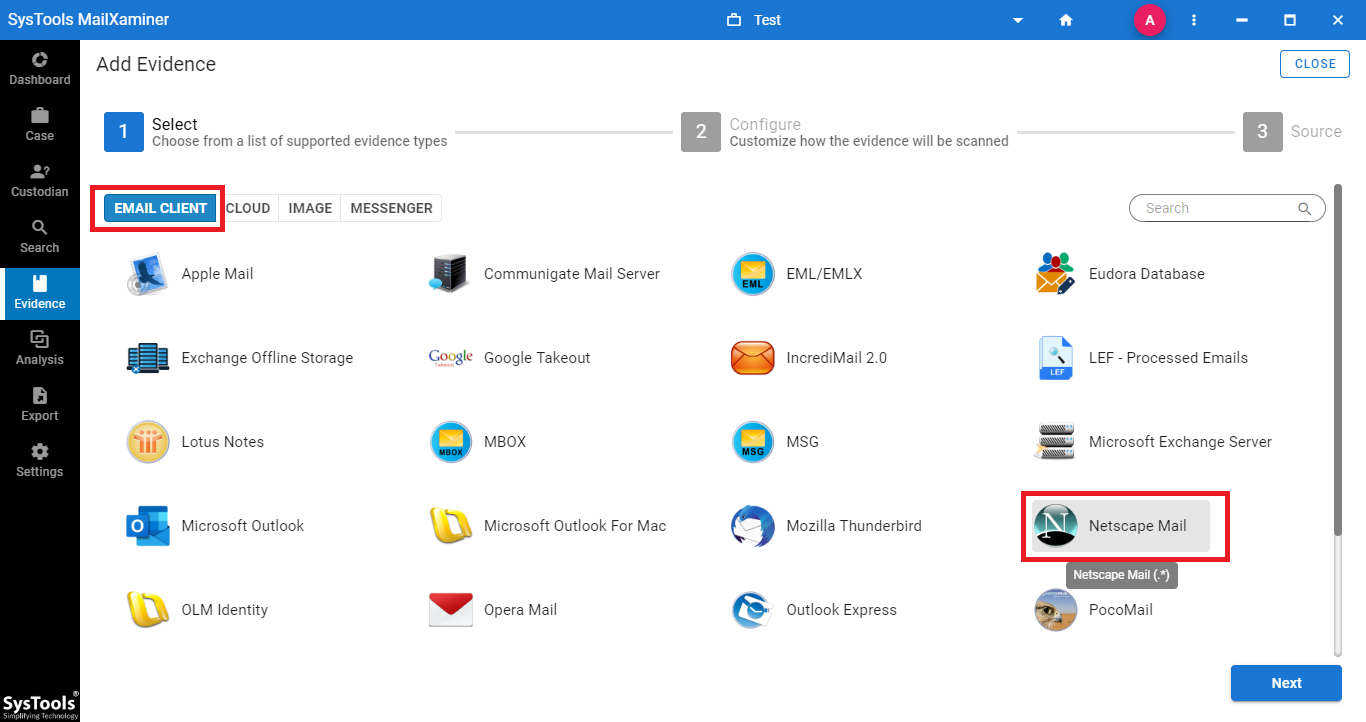Click the magnifier icon in search box

(x=1304, y=208)
